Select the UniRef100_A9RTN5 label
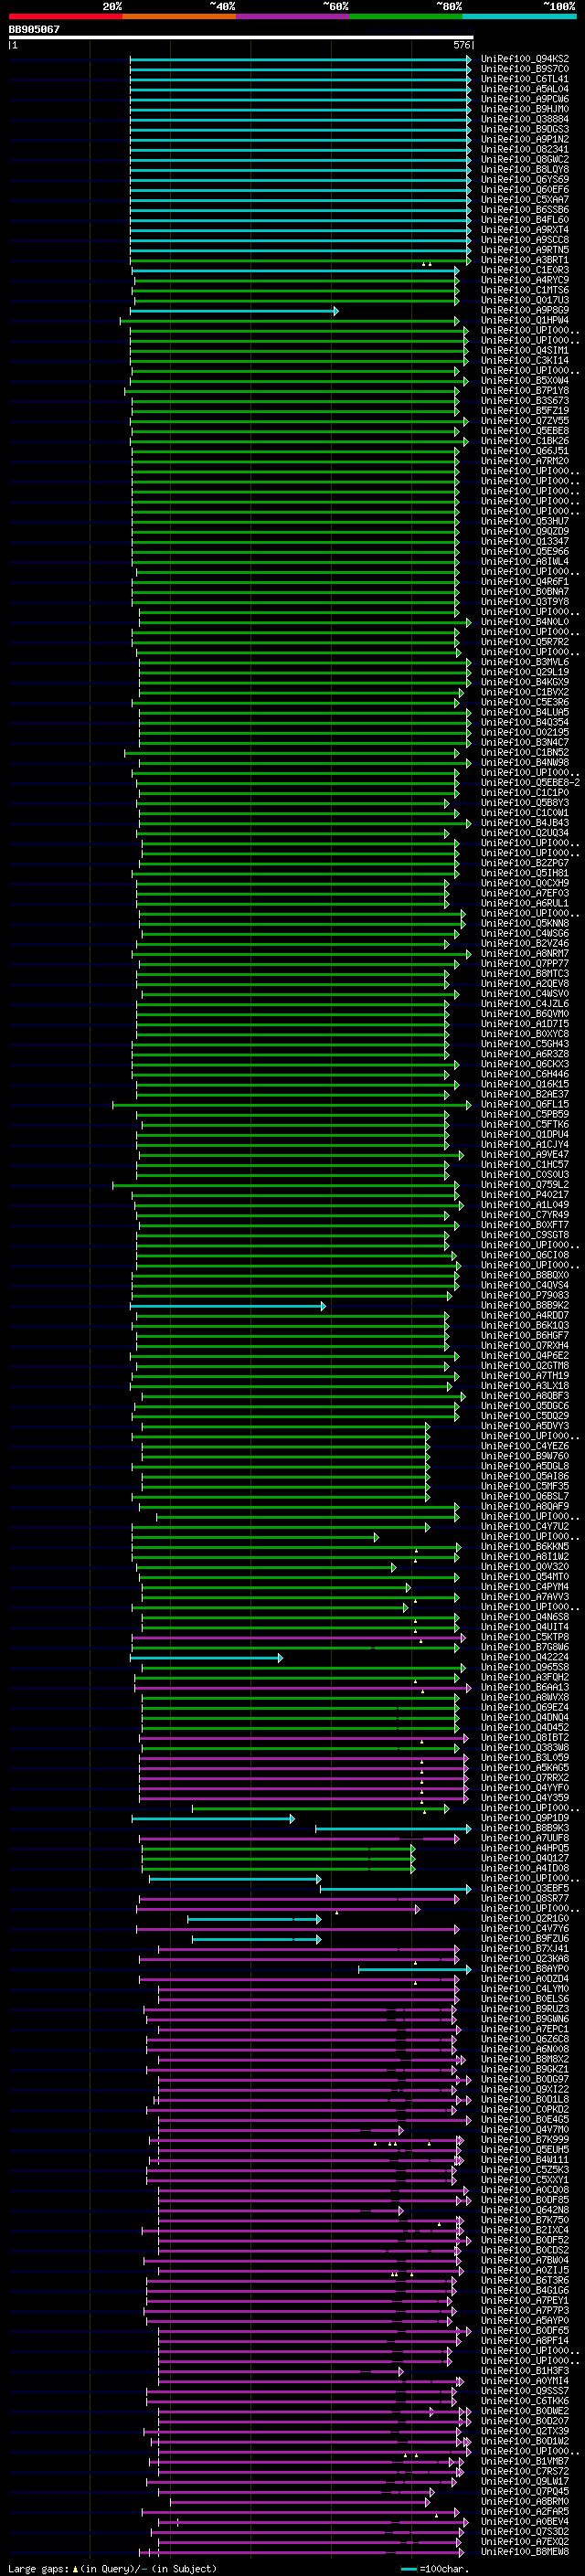 tap(525, 250)
